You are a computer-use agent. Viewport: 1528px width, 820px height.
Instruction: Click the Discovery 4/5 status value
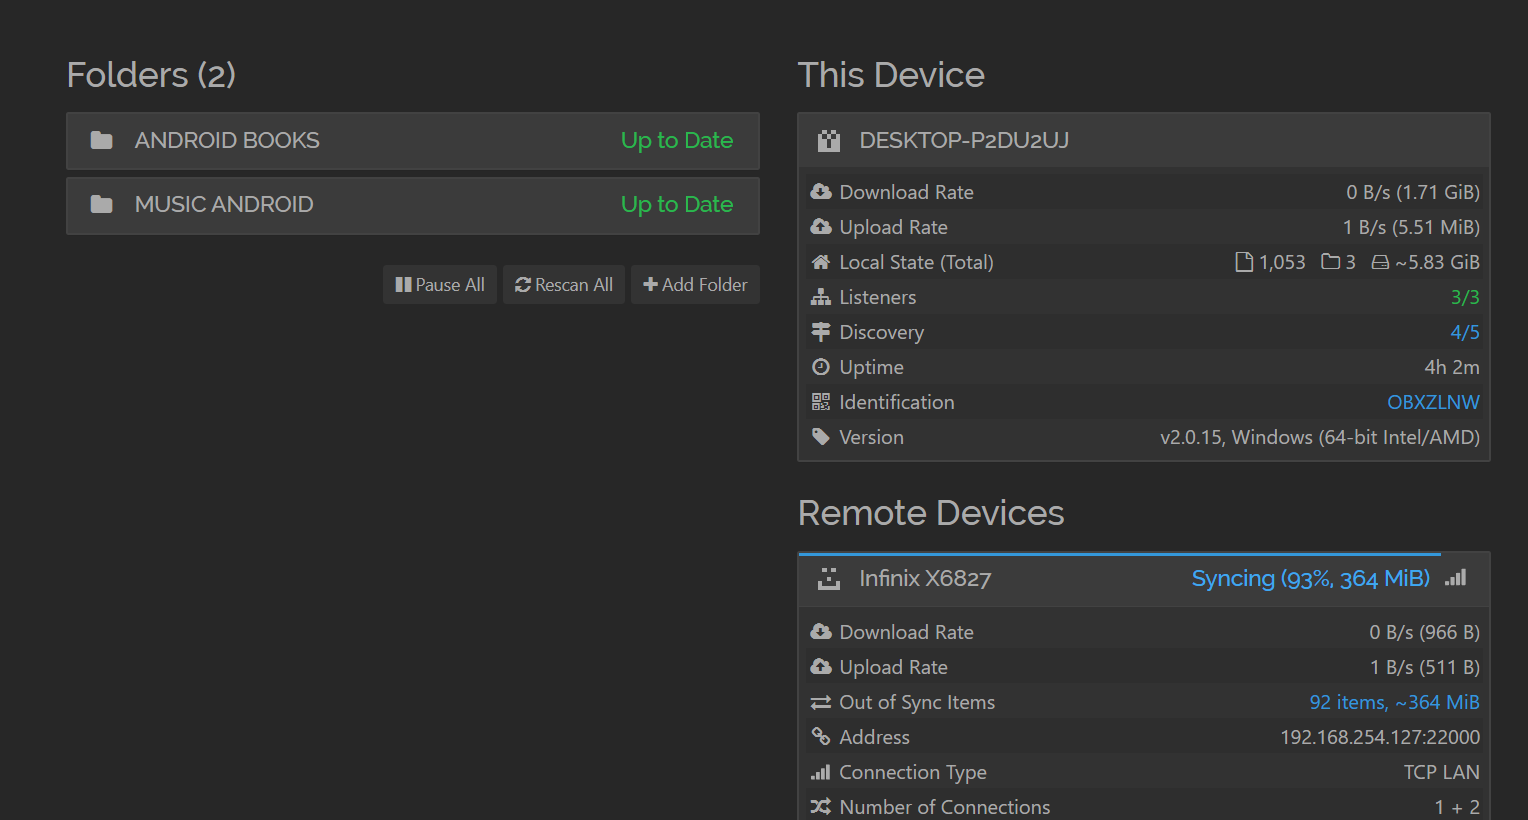click(x=1464, y=332)
